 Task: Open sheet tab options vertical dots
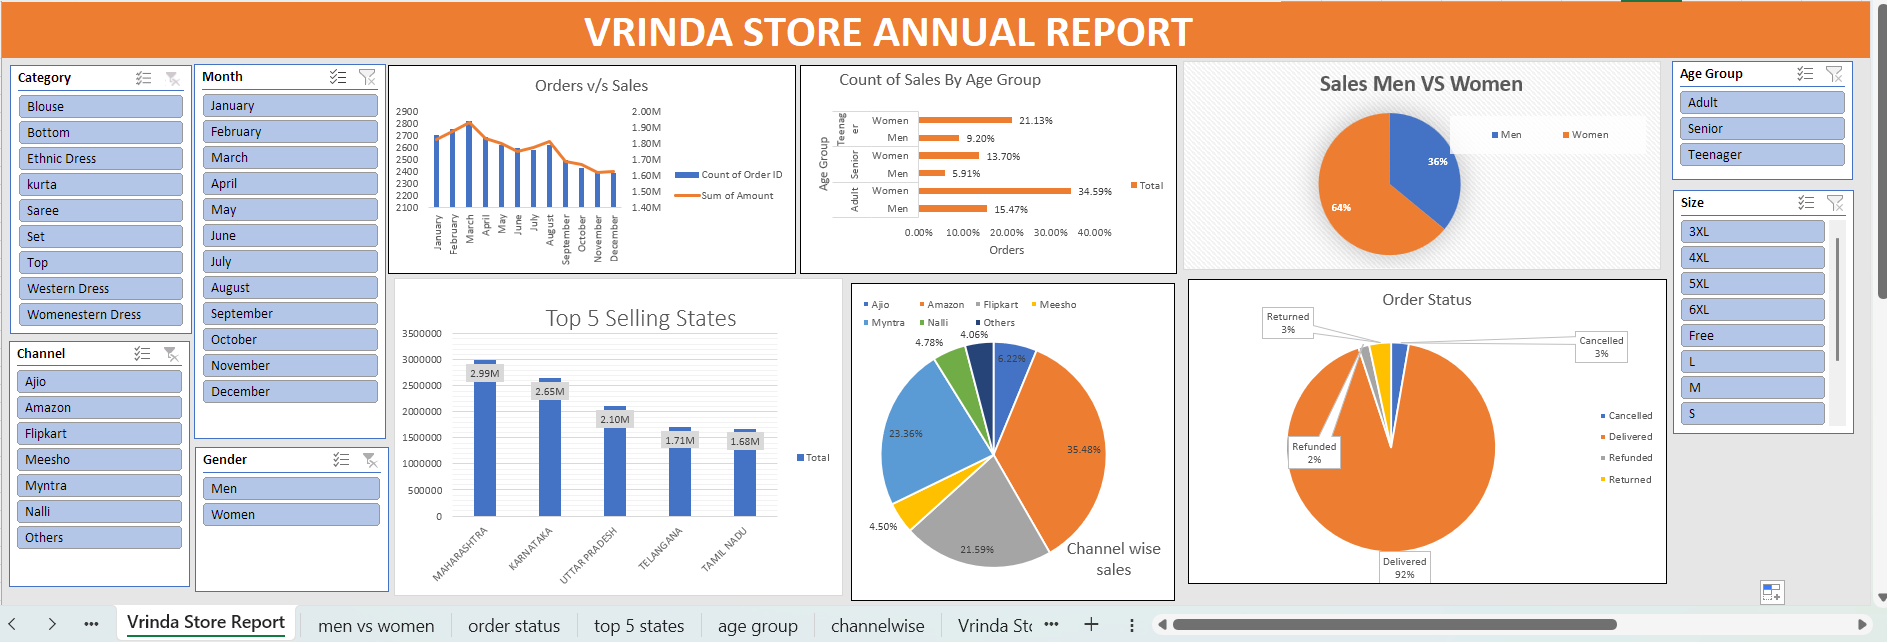coord(1131,625)
